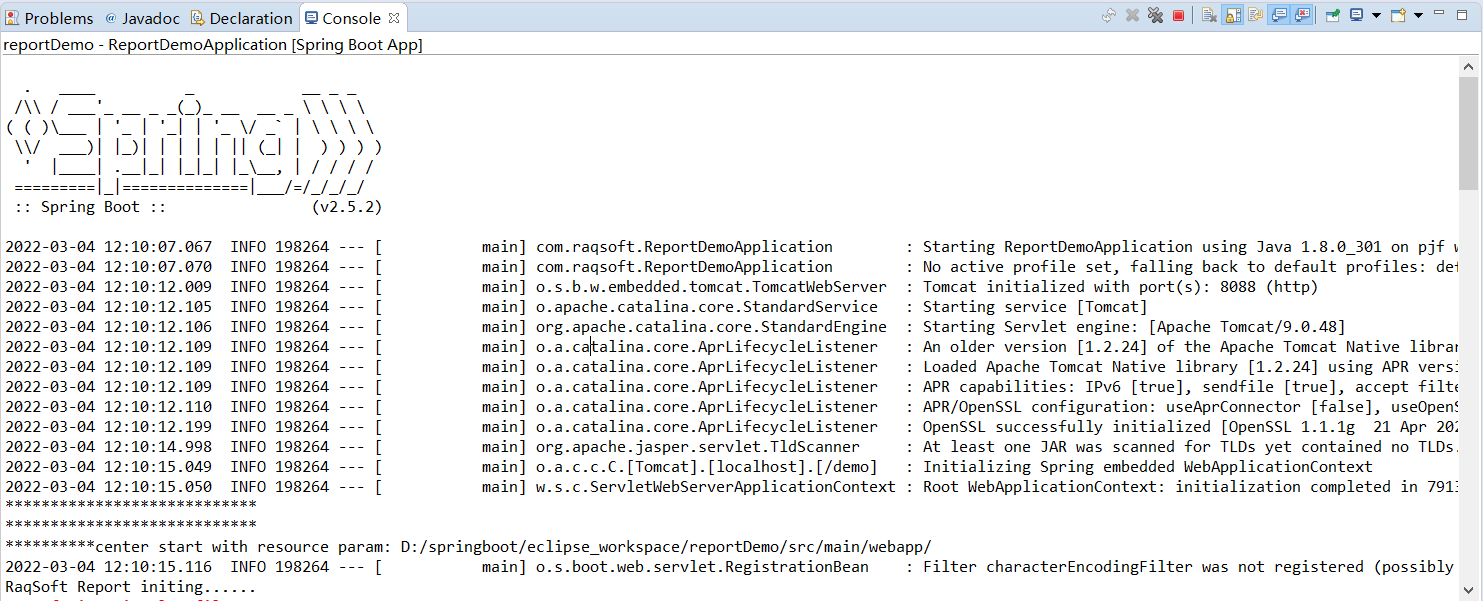Click 'Loaded Apache Tomcat Native library' message
This screenshot has width=1483, height=601.
click(1189, 367)
